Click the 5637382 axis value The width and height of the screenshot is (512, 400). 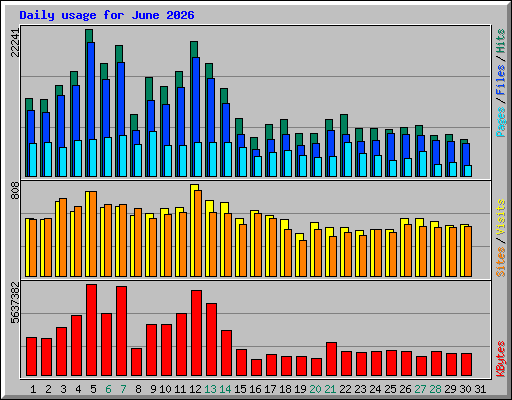[x=15, y=303]
